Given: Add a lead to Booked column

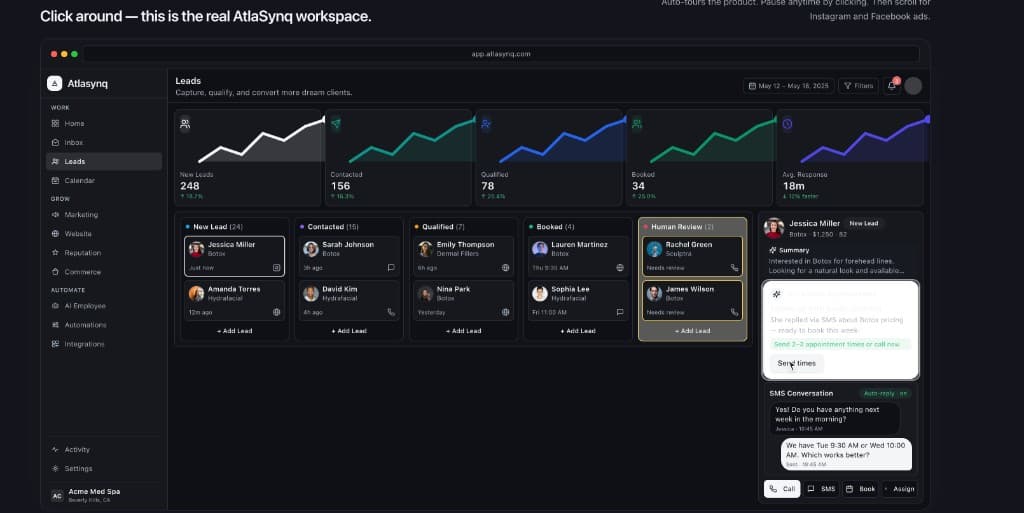Looking at the screenshot, I should pos(578,331).
